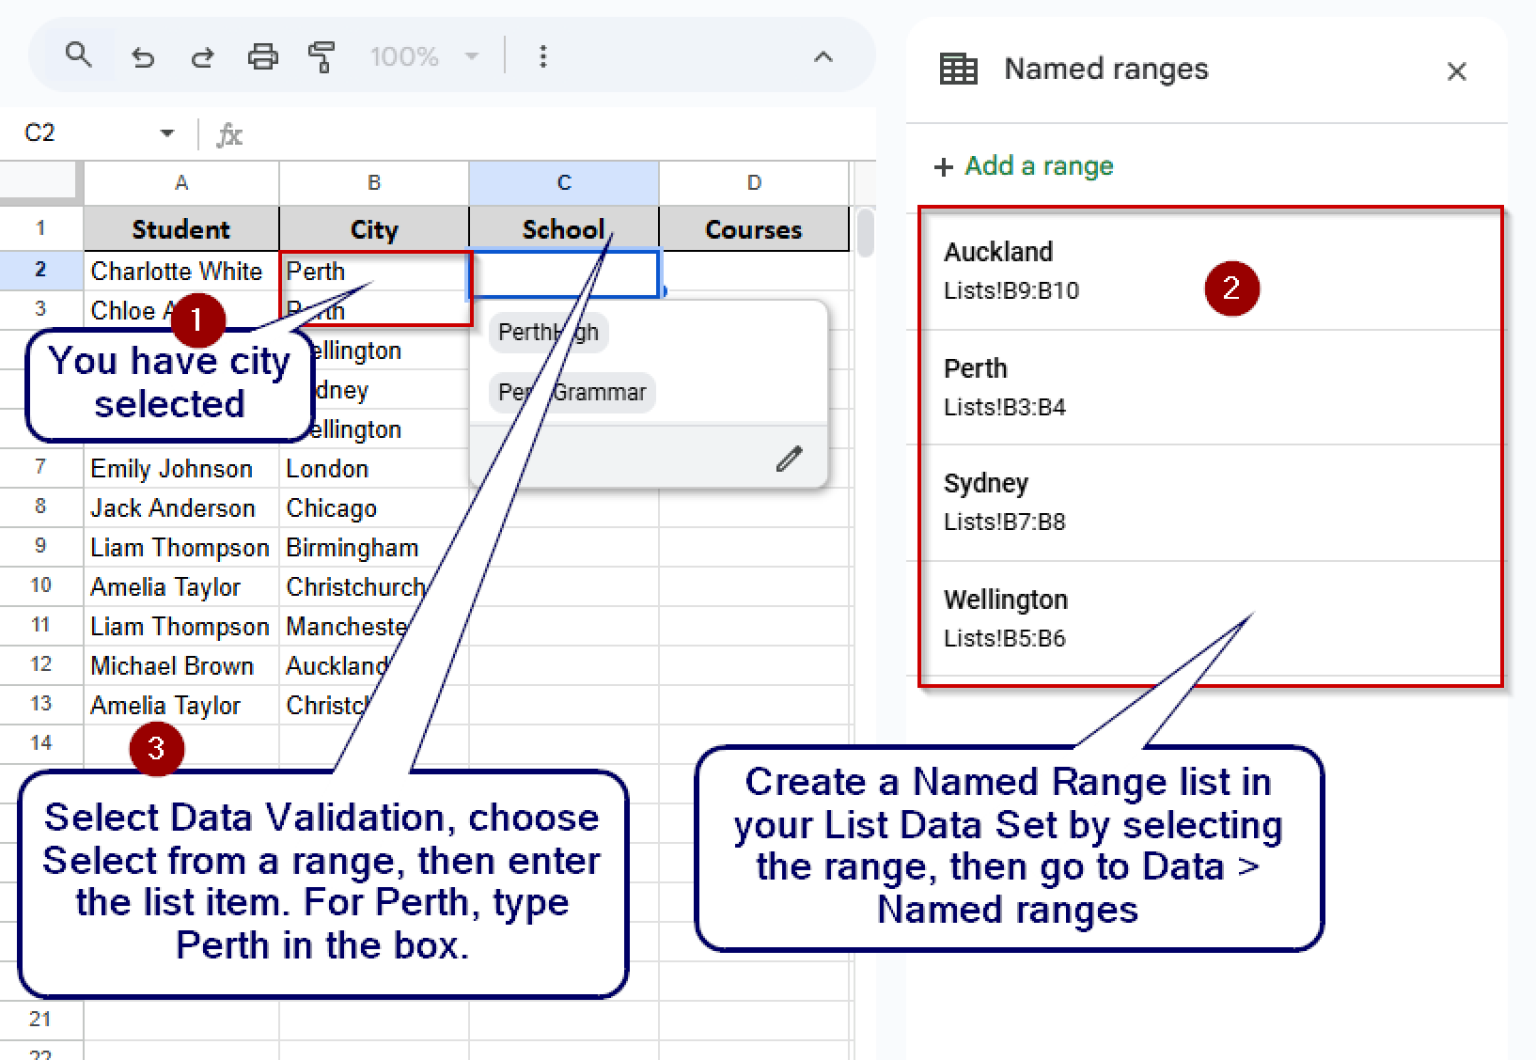Select the Redo icon
Screen dimensions: 1536x1060
click(x=202, y=57)
